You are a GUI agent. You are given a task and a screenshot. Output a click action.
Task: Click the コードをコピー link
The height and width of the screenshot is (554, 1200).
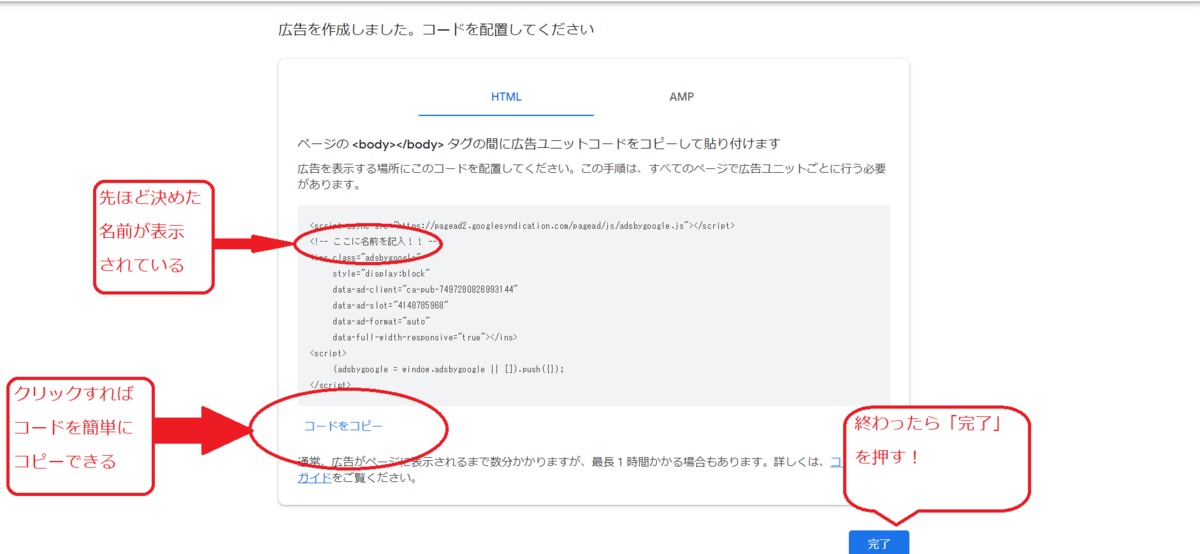tap(343, 426)
